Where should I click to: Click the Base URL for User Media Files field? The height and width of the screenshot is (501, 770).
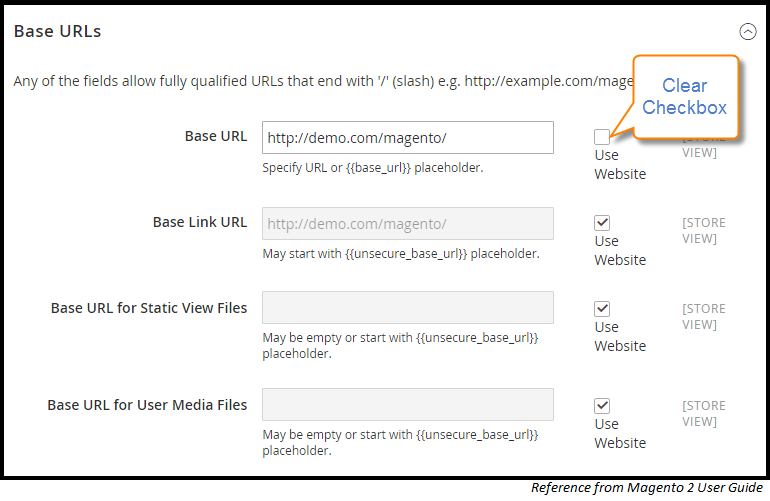(x=408, y=405)
